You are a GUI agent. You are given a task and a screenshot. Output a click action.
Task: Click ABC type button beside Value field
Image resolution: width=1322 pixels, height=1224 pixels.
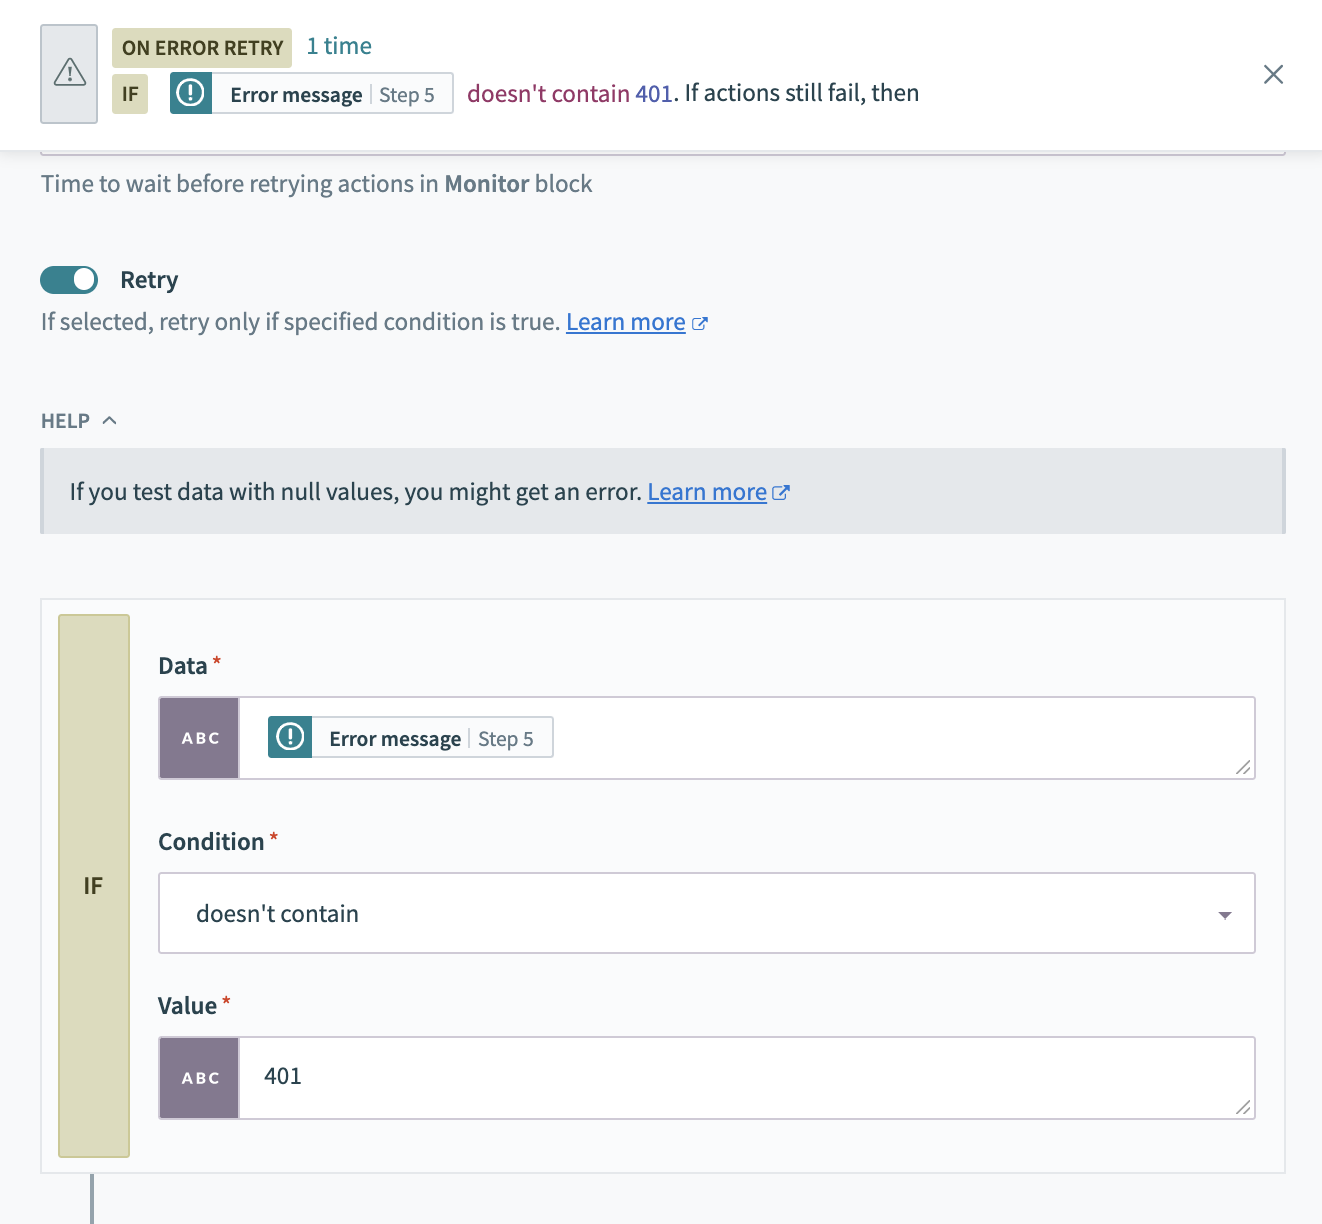pyautogui.click(x=199, y=1078)
